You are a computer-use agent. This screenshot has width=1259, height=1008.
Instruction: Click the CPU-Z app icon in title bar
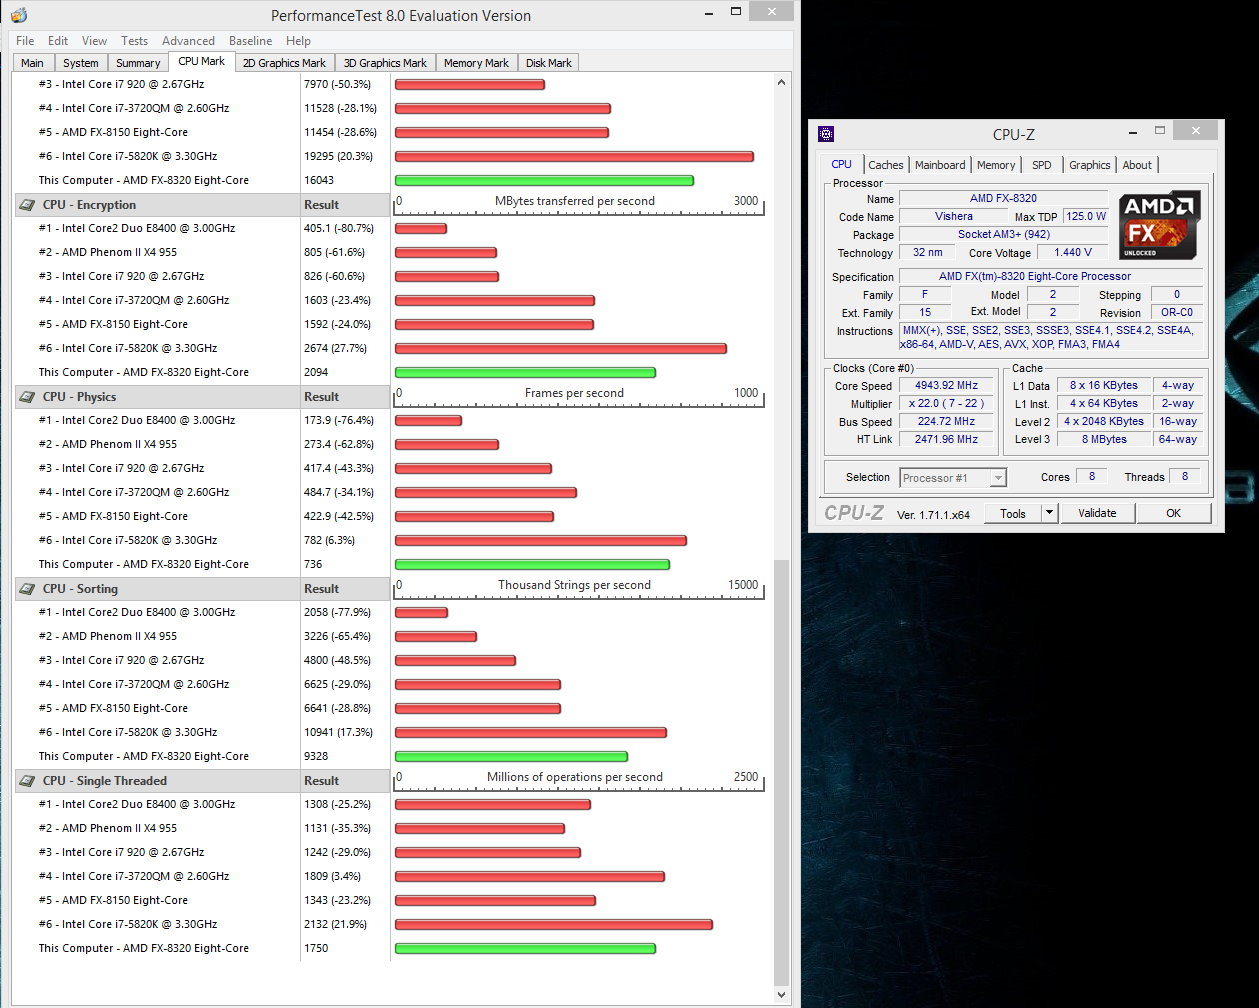coord(826,134)
